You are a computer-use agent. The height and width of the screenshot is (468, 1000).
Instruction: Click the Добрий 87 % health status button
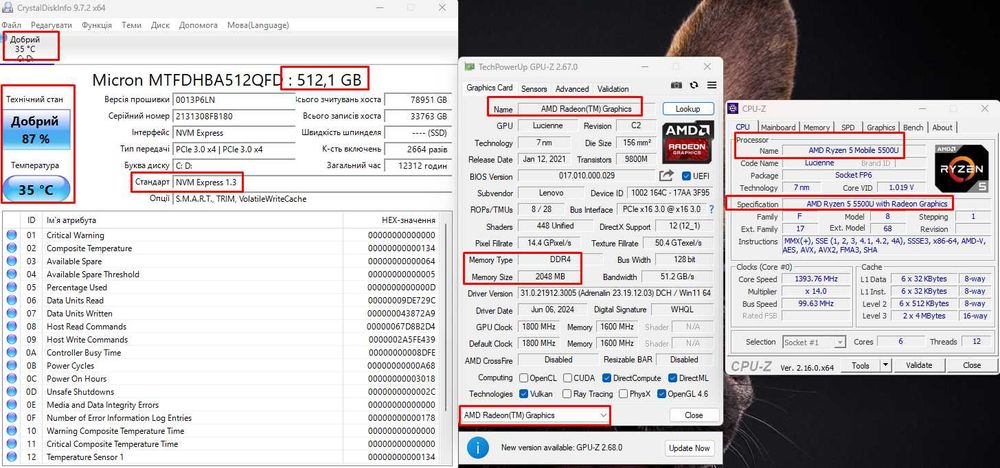35,129
